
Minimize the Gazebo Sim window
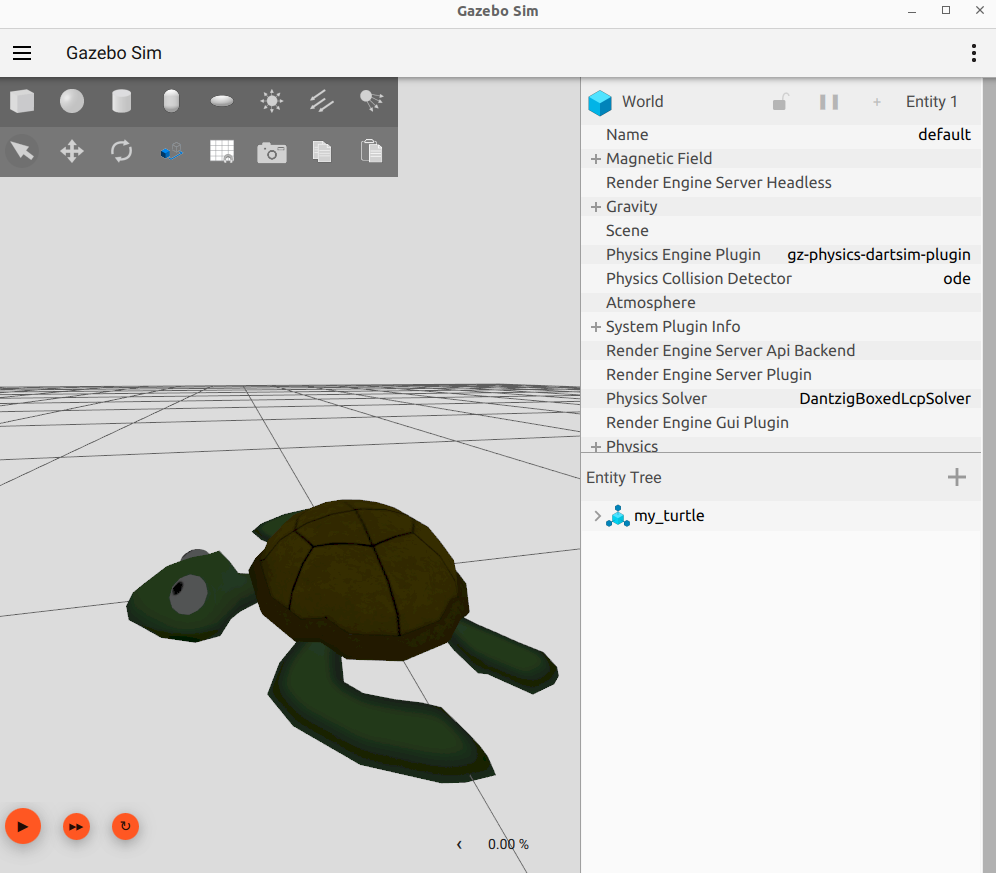tap(912, 11)
